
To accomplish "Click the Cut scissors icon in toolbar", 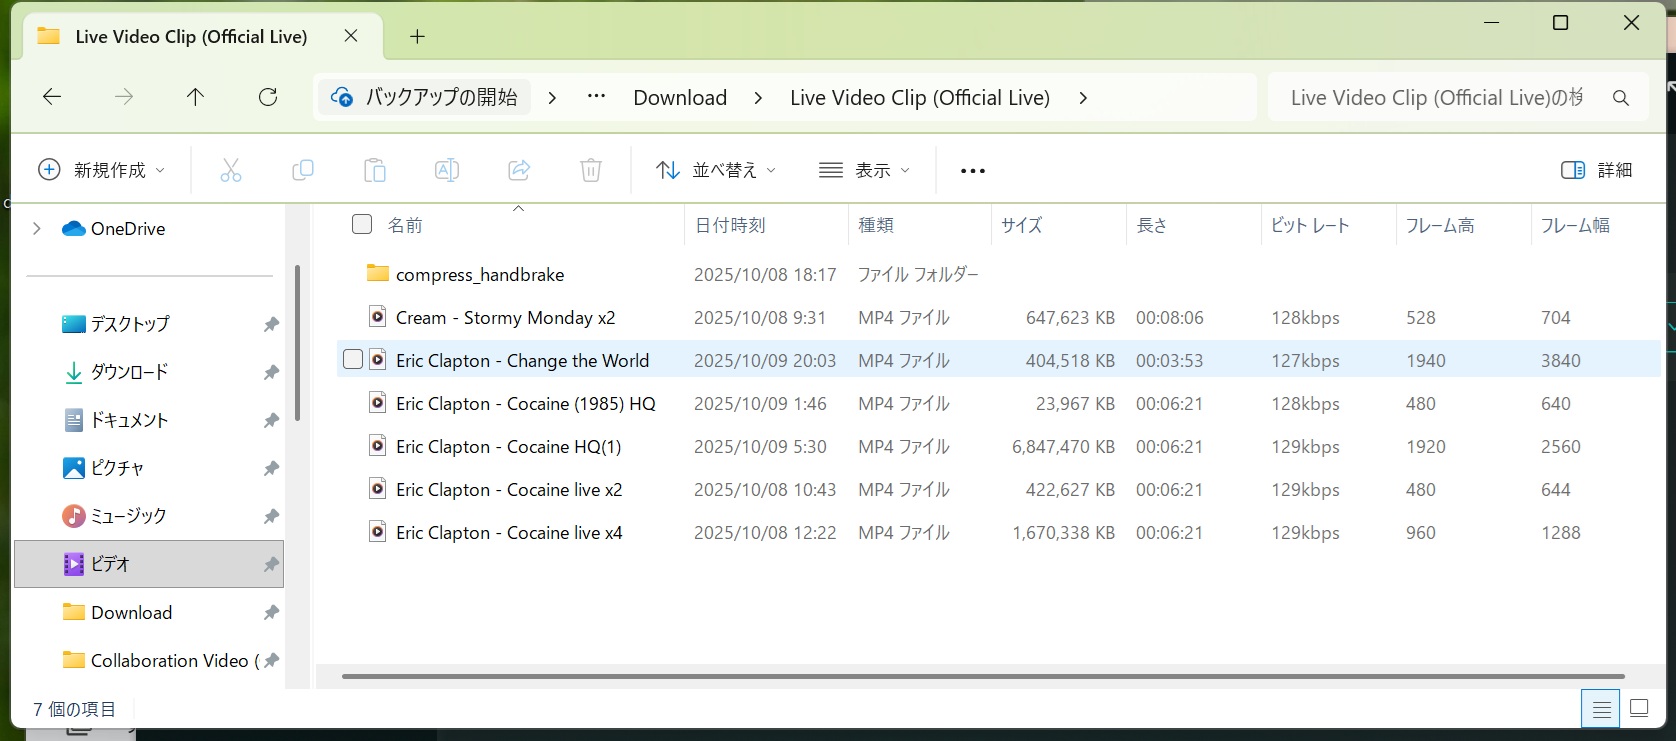I will pos(231,170).
